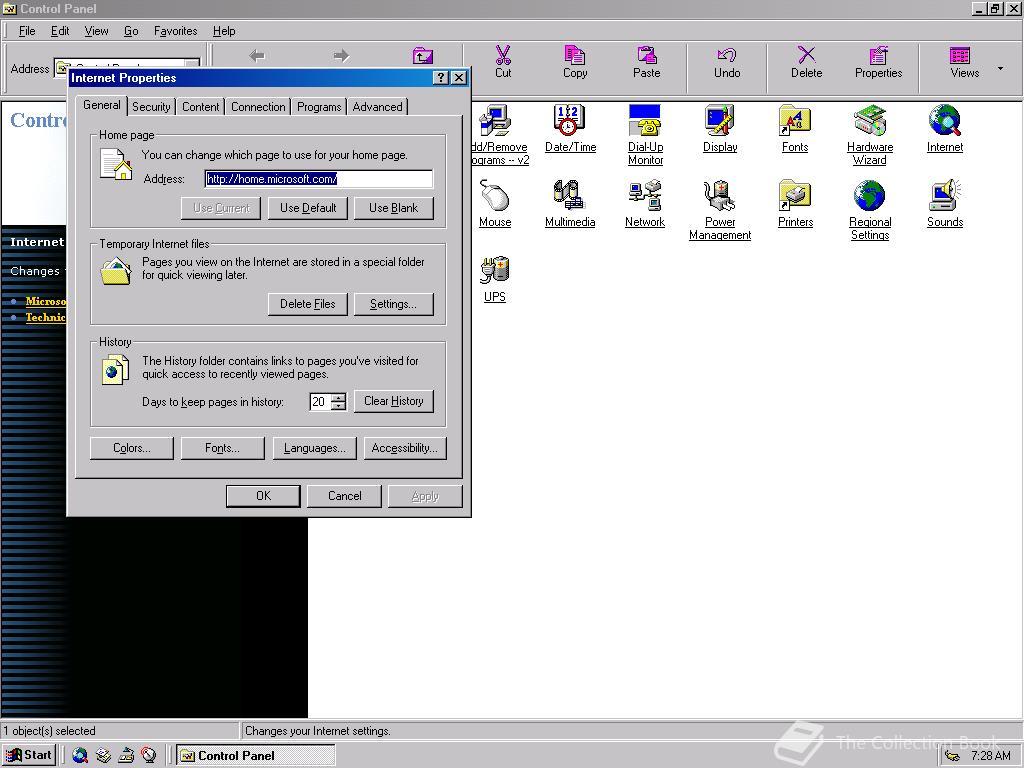Decrease days in history spinner
This screenshot has height=768, width=1024.
pos(338,406)
